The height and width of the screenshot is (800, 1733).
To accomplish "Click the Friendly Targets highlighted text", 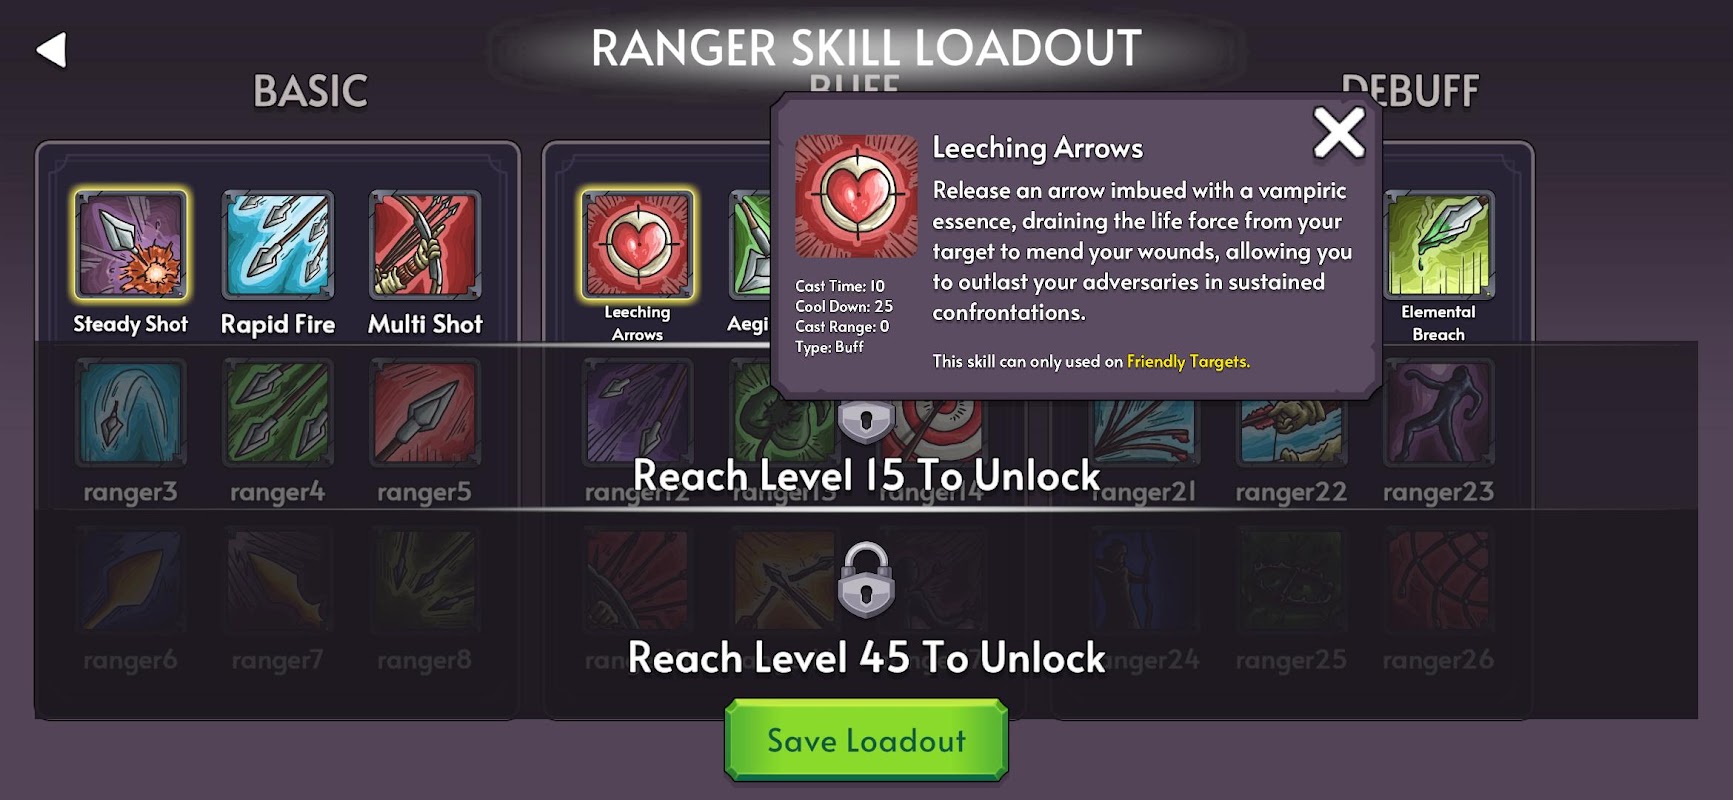I will [1188, 361].
